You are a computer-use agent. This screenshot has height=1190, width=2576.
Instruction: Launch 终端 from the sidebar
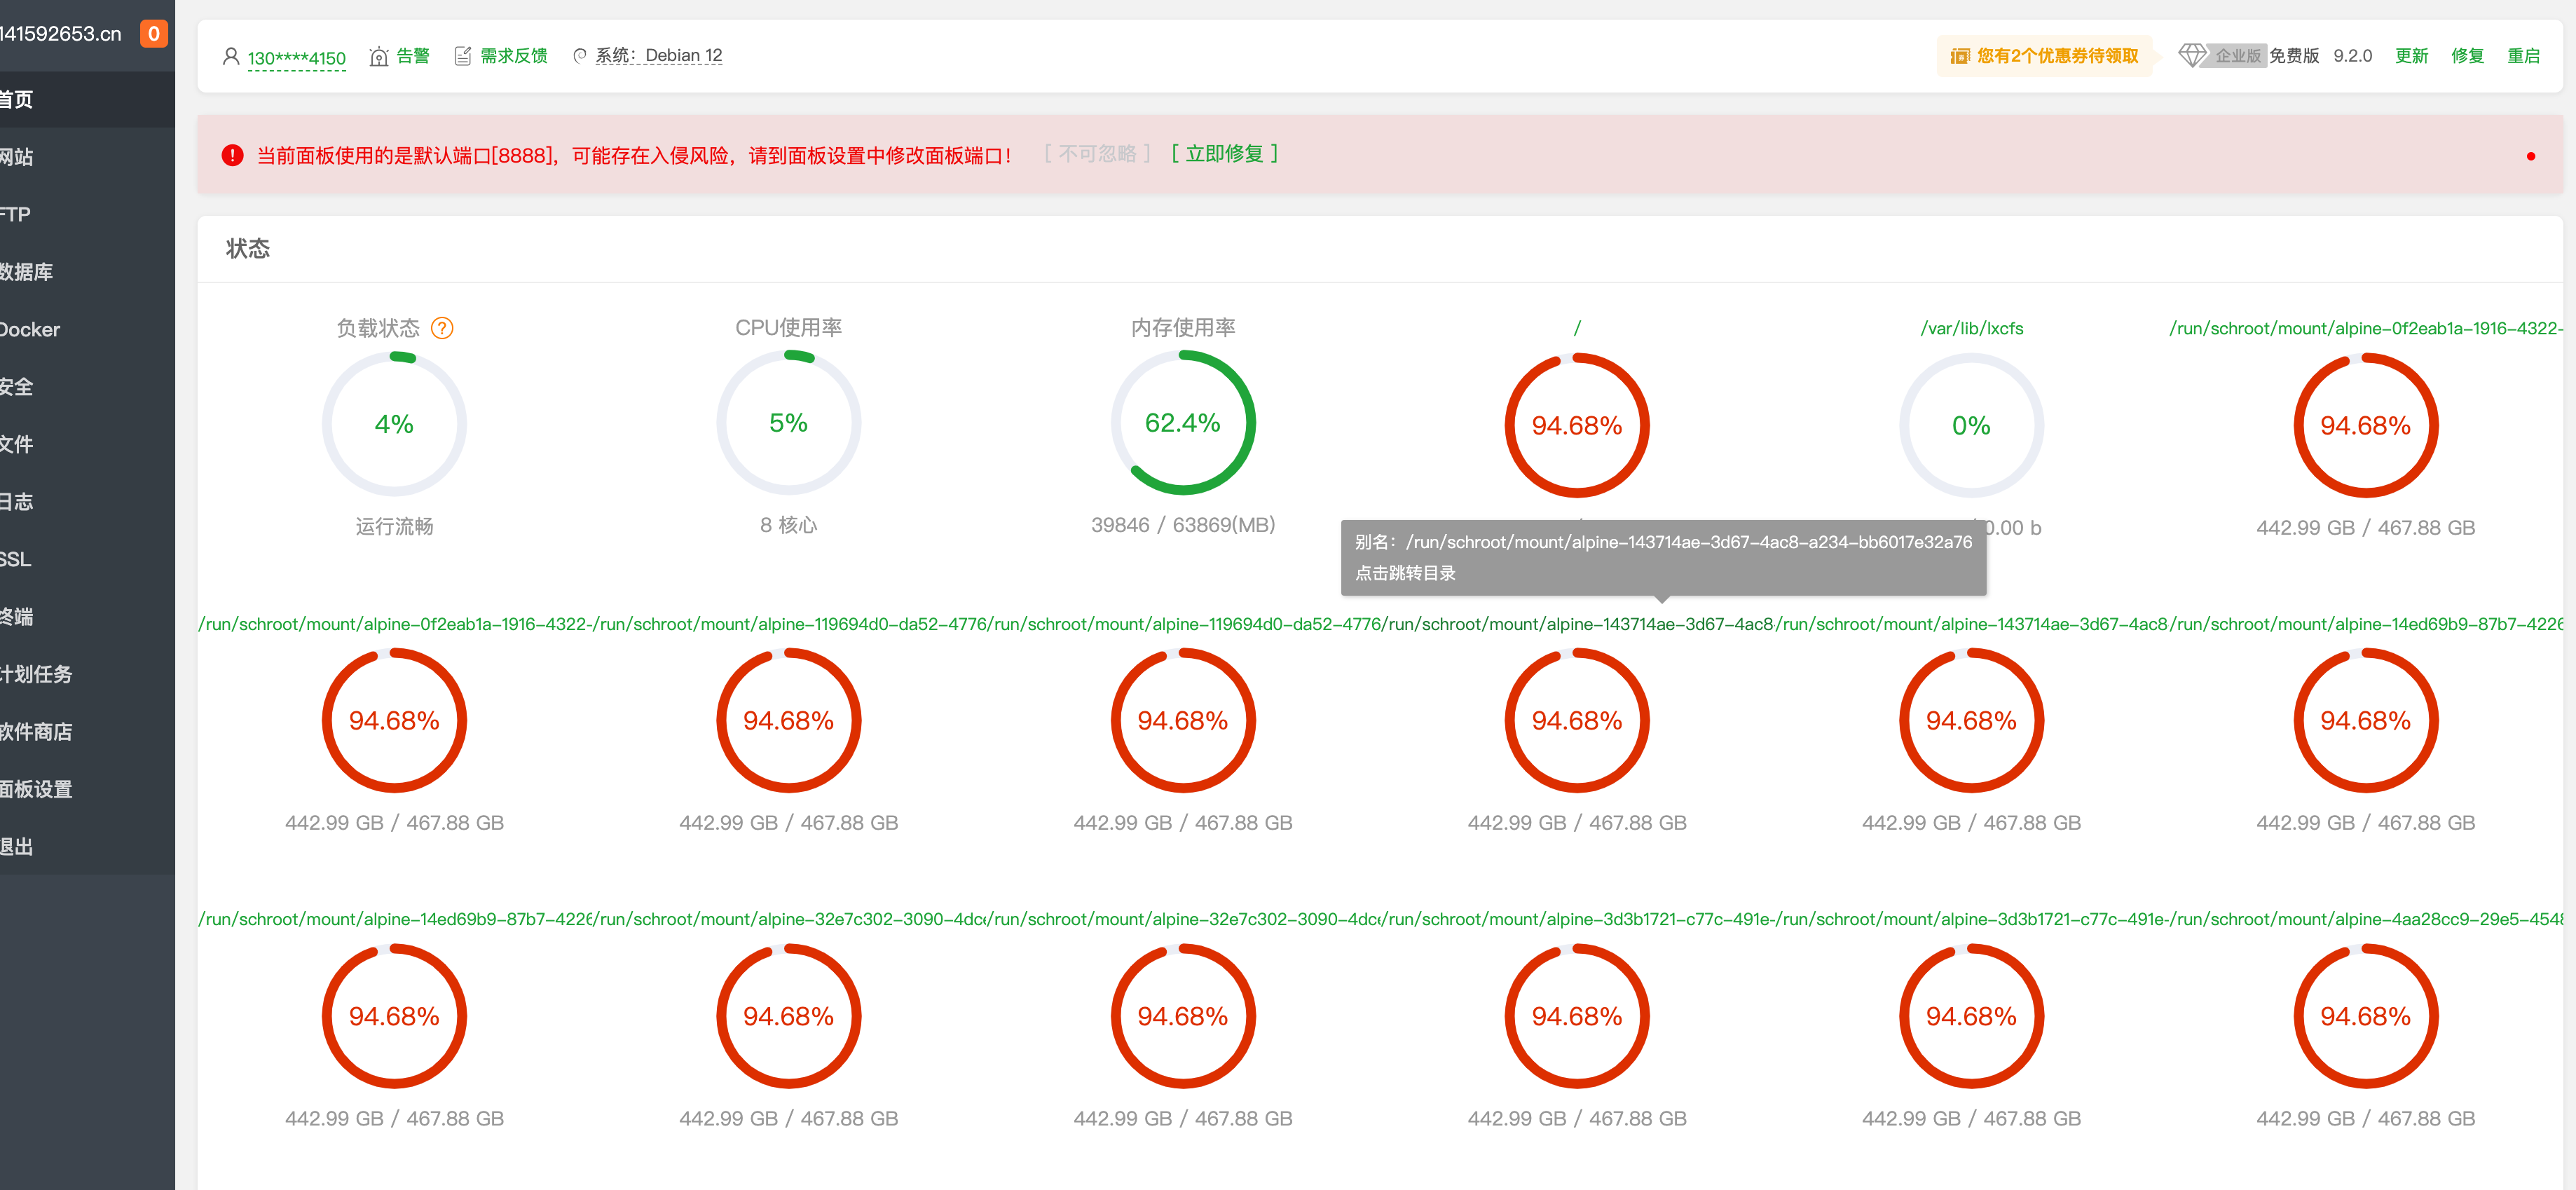pyautogui.click(x=87, y=617)
